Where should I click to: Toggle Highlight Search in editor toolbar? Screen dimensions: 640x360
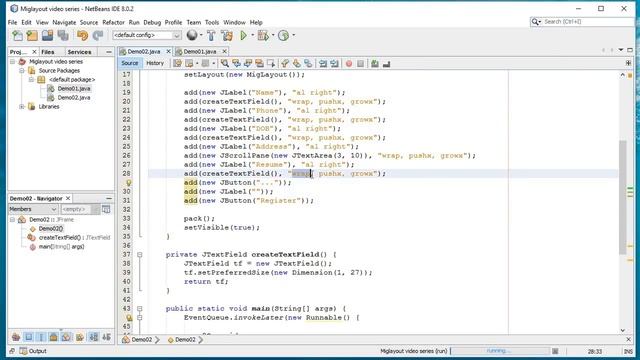[259, 63]
